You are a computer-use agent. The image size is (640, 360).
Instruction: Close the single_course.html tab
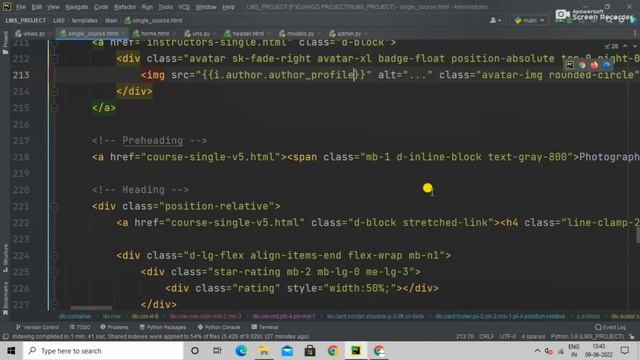[x=123, y=33]
